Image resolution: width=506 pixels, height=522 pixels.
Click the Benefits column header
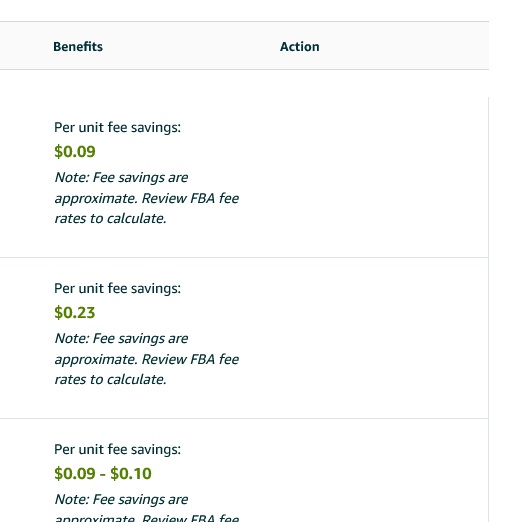point(78,47)
